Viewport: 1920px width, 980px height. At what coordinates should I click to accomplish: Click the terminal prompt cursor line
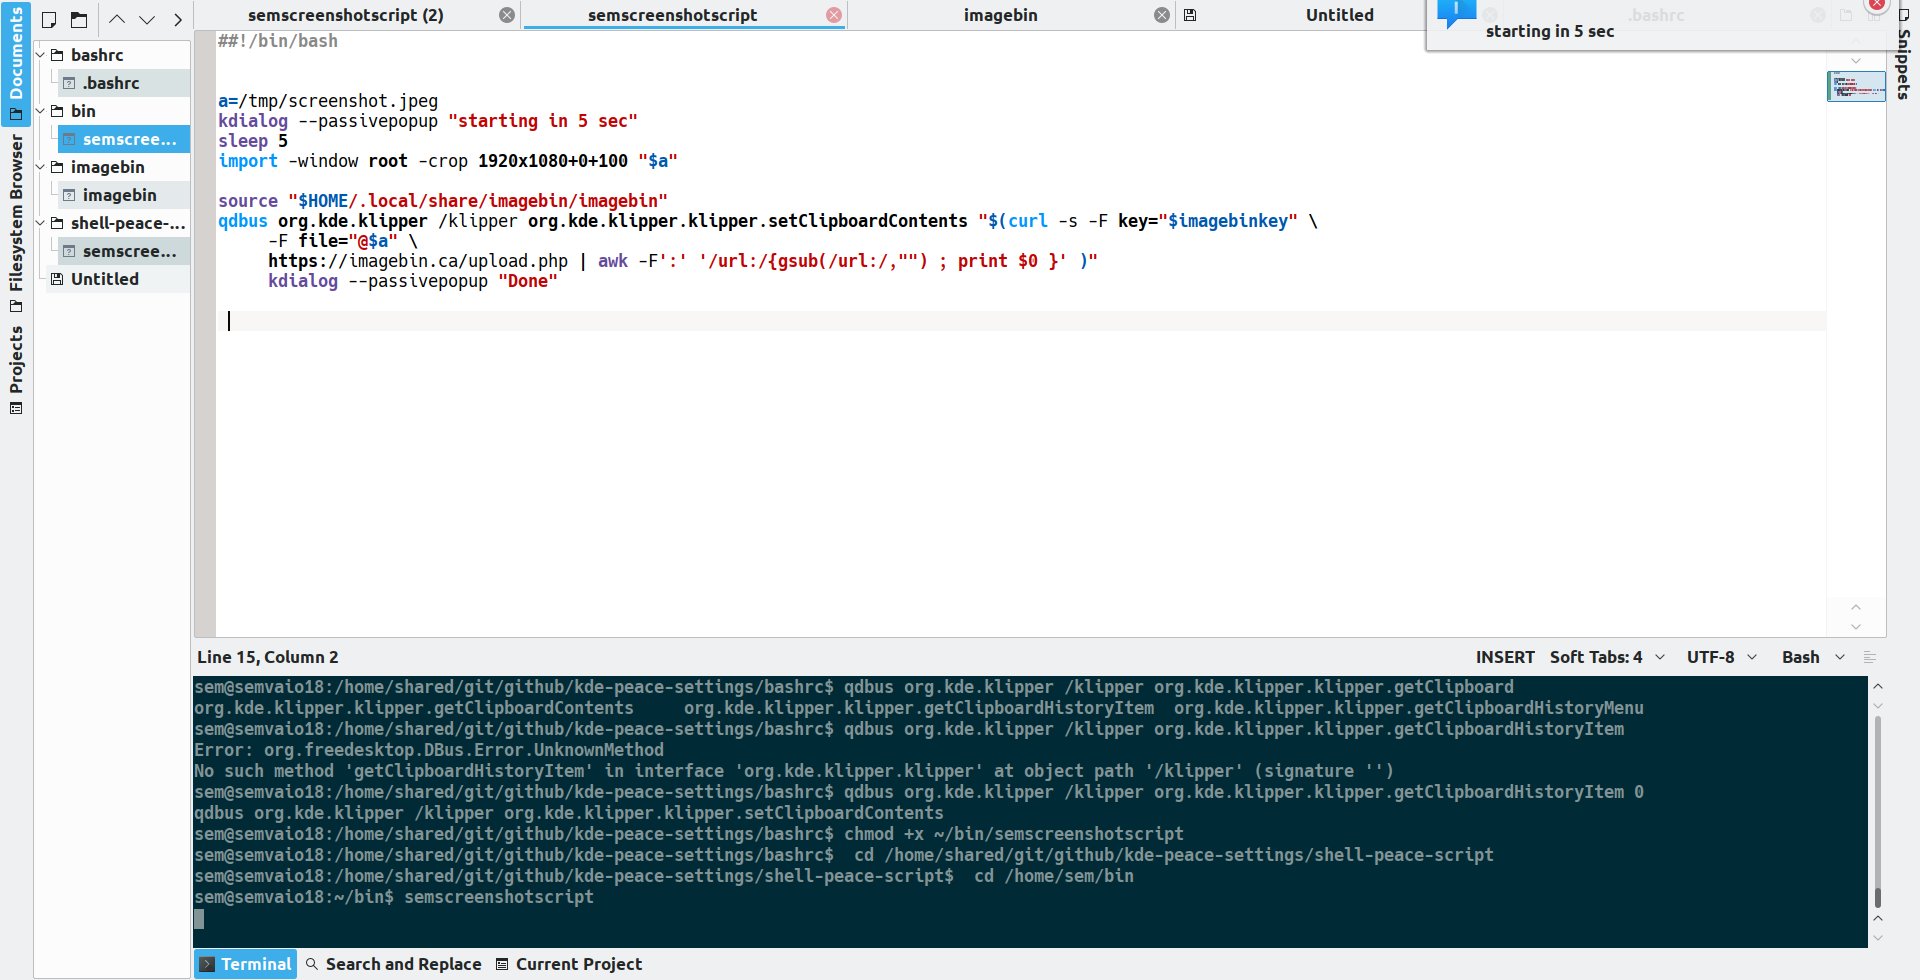1030,918
